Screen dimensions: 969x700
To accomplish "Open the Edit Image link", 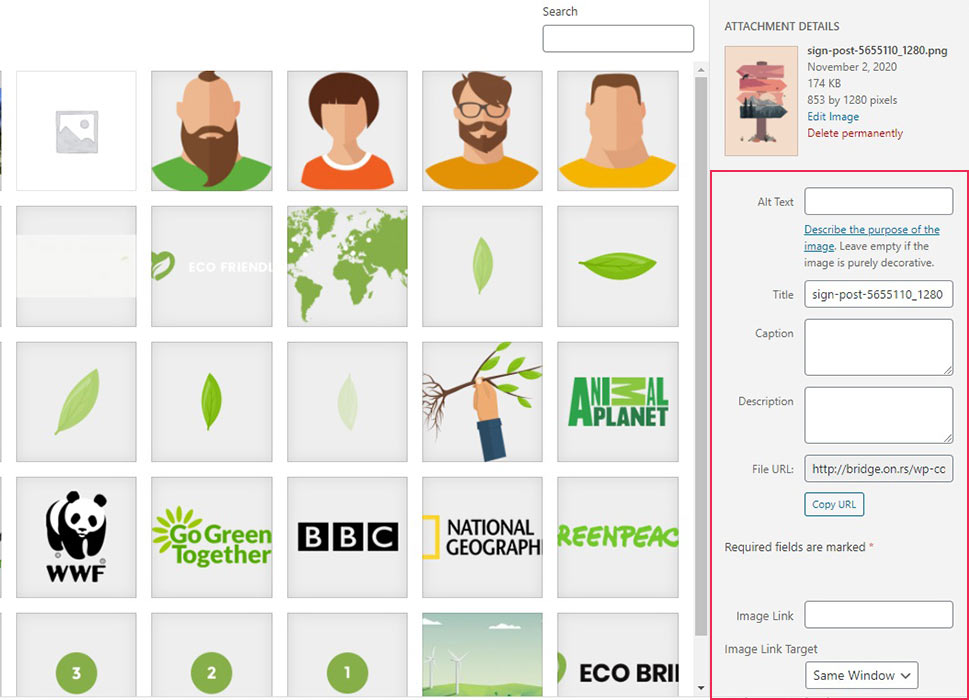I will pyautogui.click(x=833, y=117).
